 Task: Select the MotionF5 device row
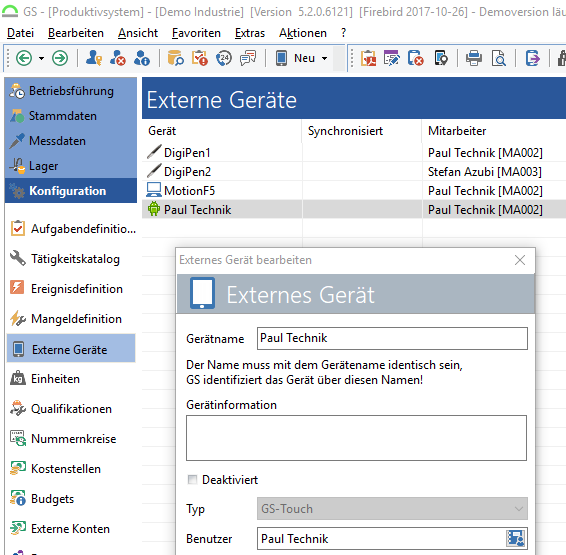tap(354, 191)
